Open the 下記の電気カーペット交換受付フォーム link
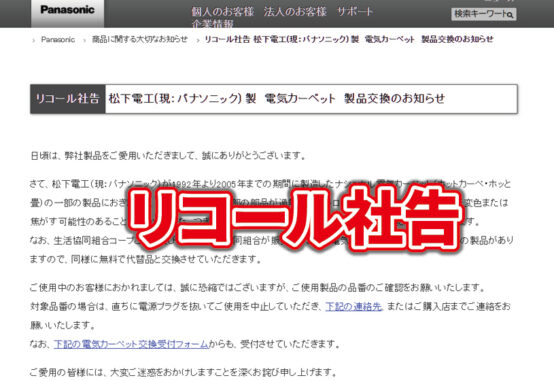The image size is (554, 380). [131, 344]
